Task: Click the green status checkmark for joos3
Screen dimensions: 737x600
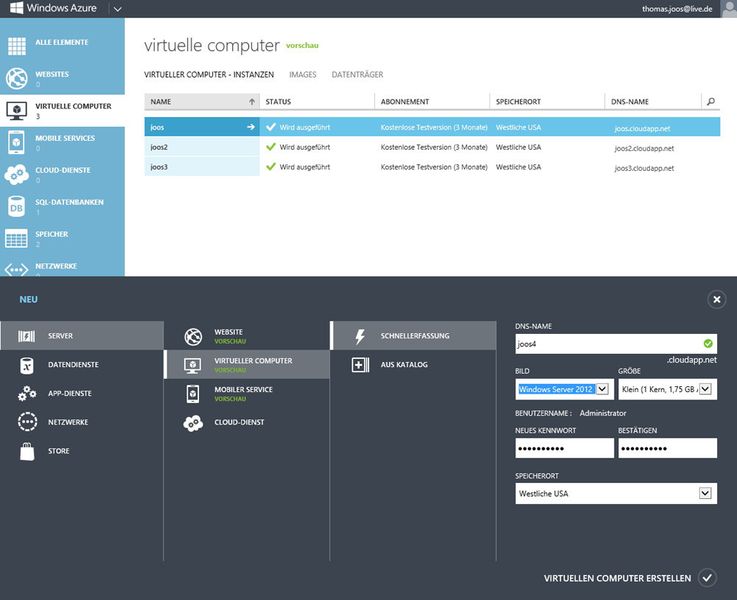Action: (x=271, y=166)
